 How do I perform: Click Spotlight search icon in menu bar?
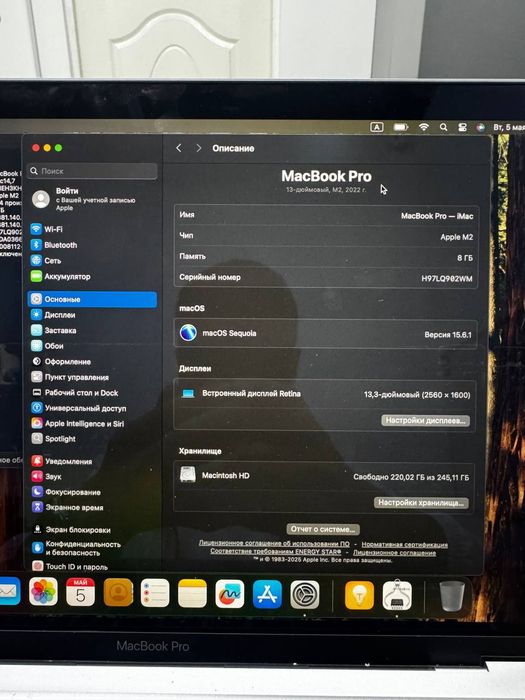point(443,127)
